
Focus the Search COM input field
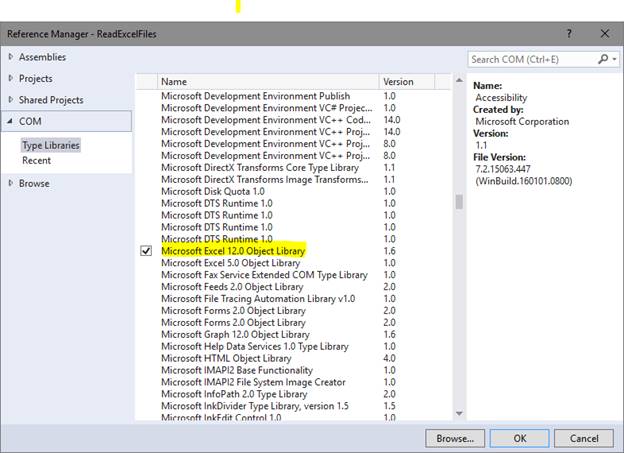532,59
